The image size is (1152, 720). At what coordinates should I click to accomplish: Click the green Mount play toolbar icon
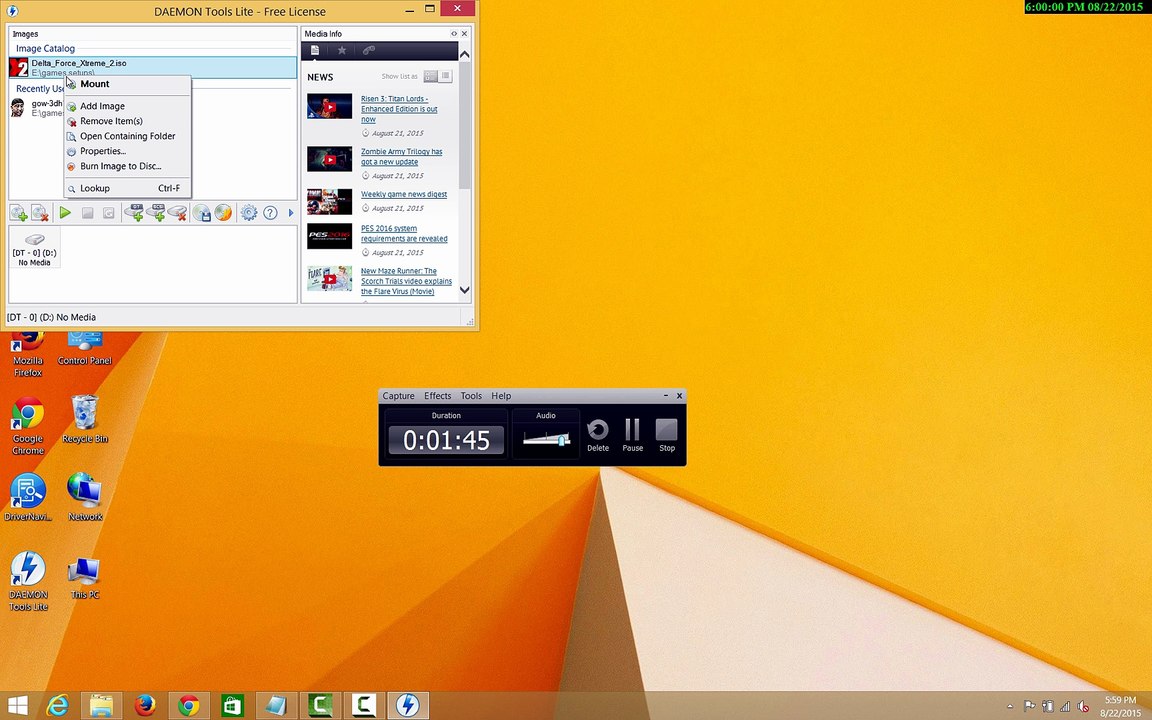[x=65, y=213]
